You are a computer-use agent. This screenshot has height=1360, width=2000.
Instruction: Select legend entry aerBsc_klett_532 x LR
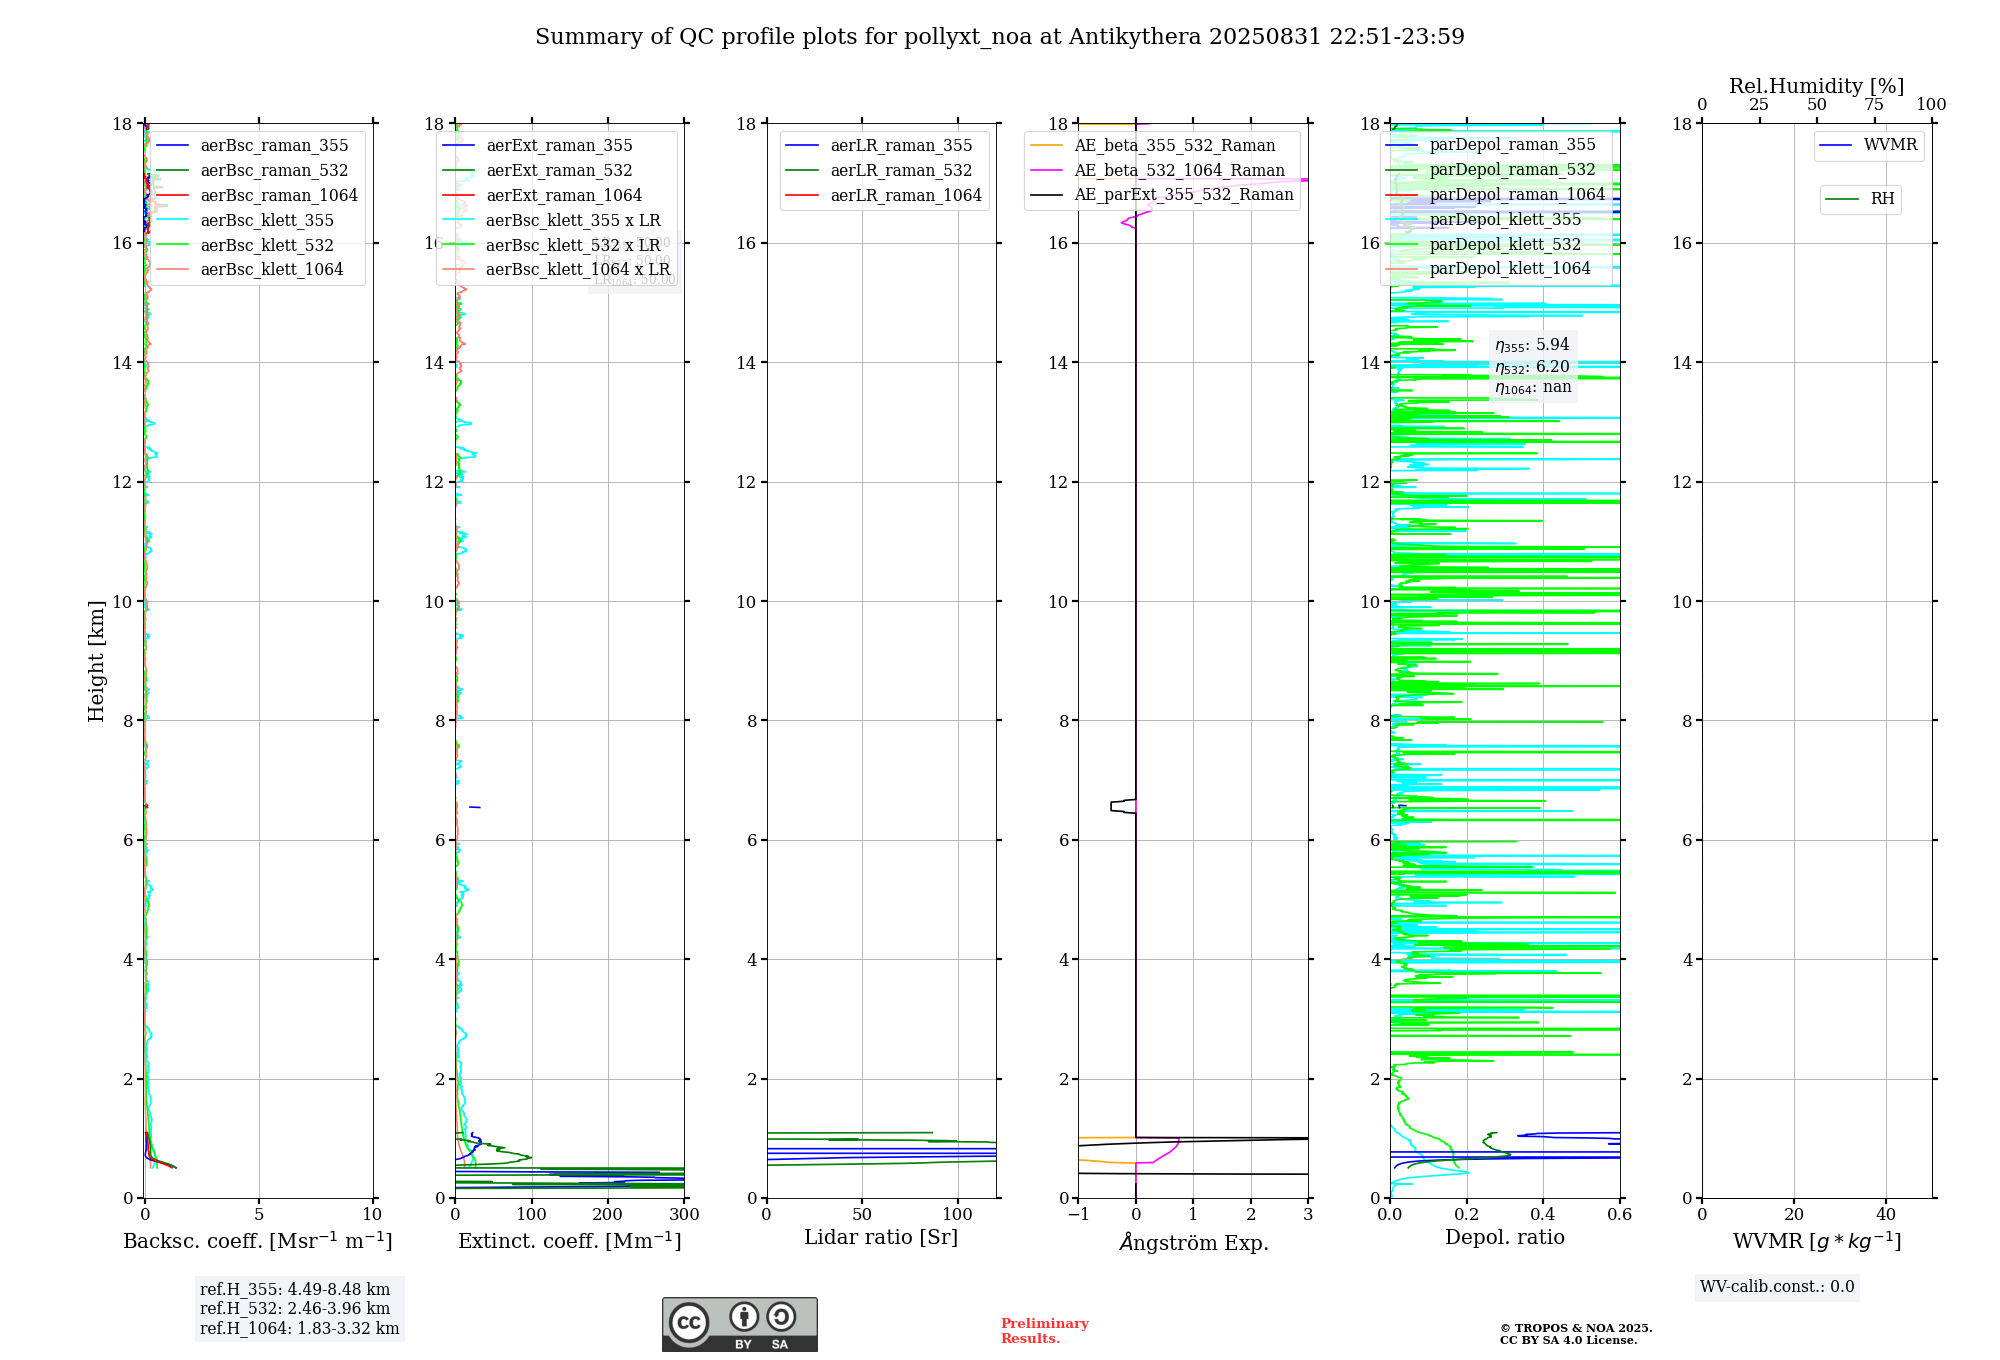[x=551, y=245]
